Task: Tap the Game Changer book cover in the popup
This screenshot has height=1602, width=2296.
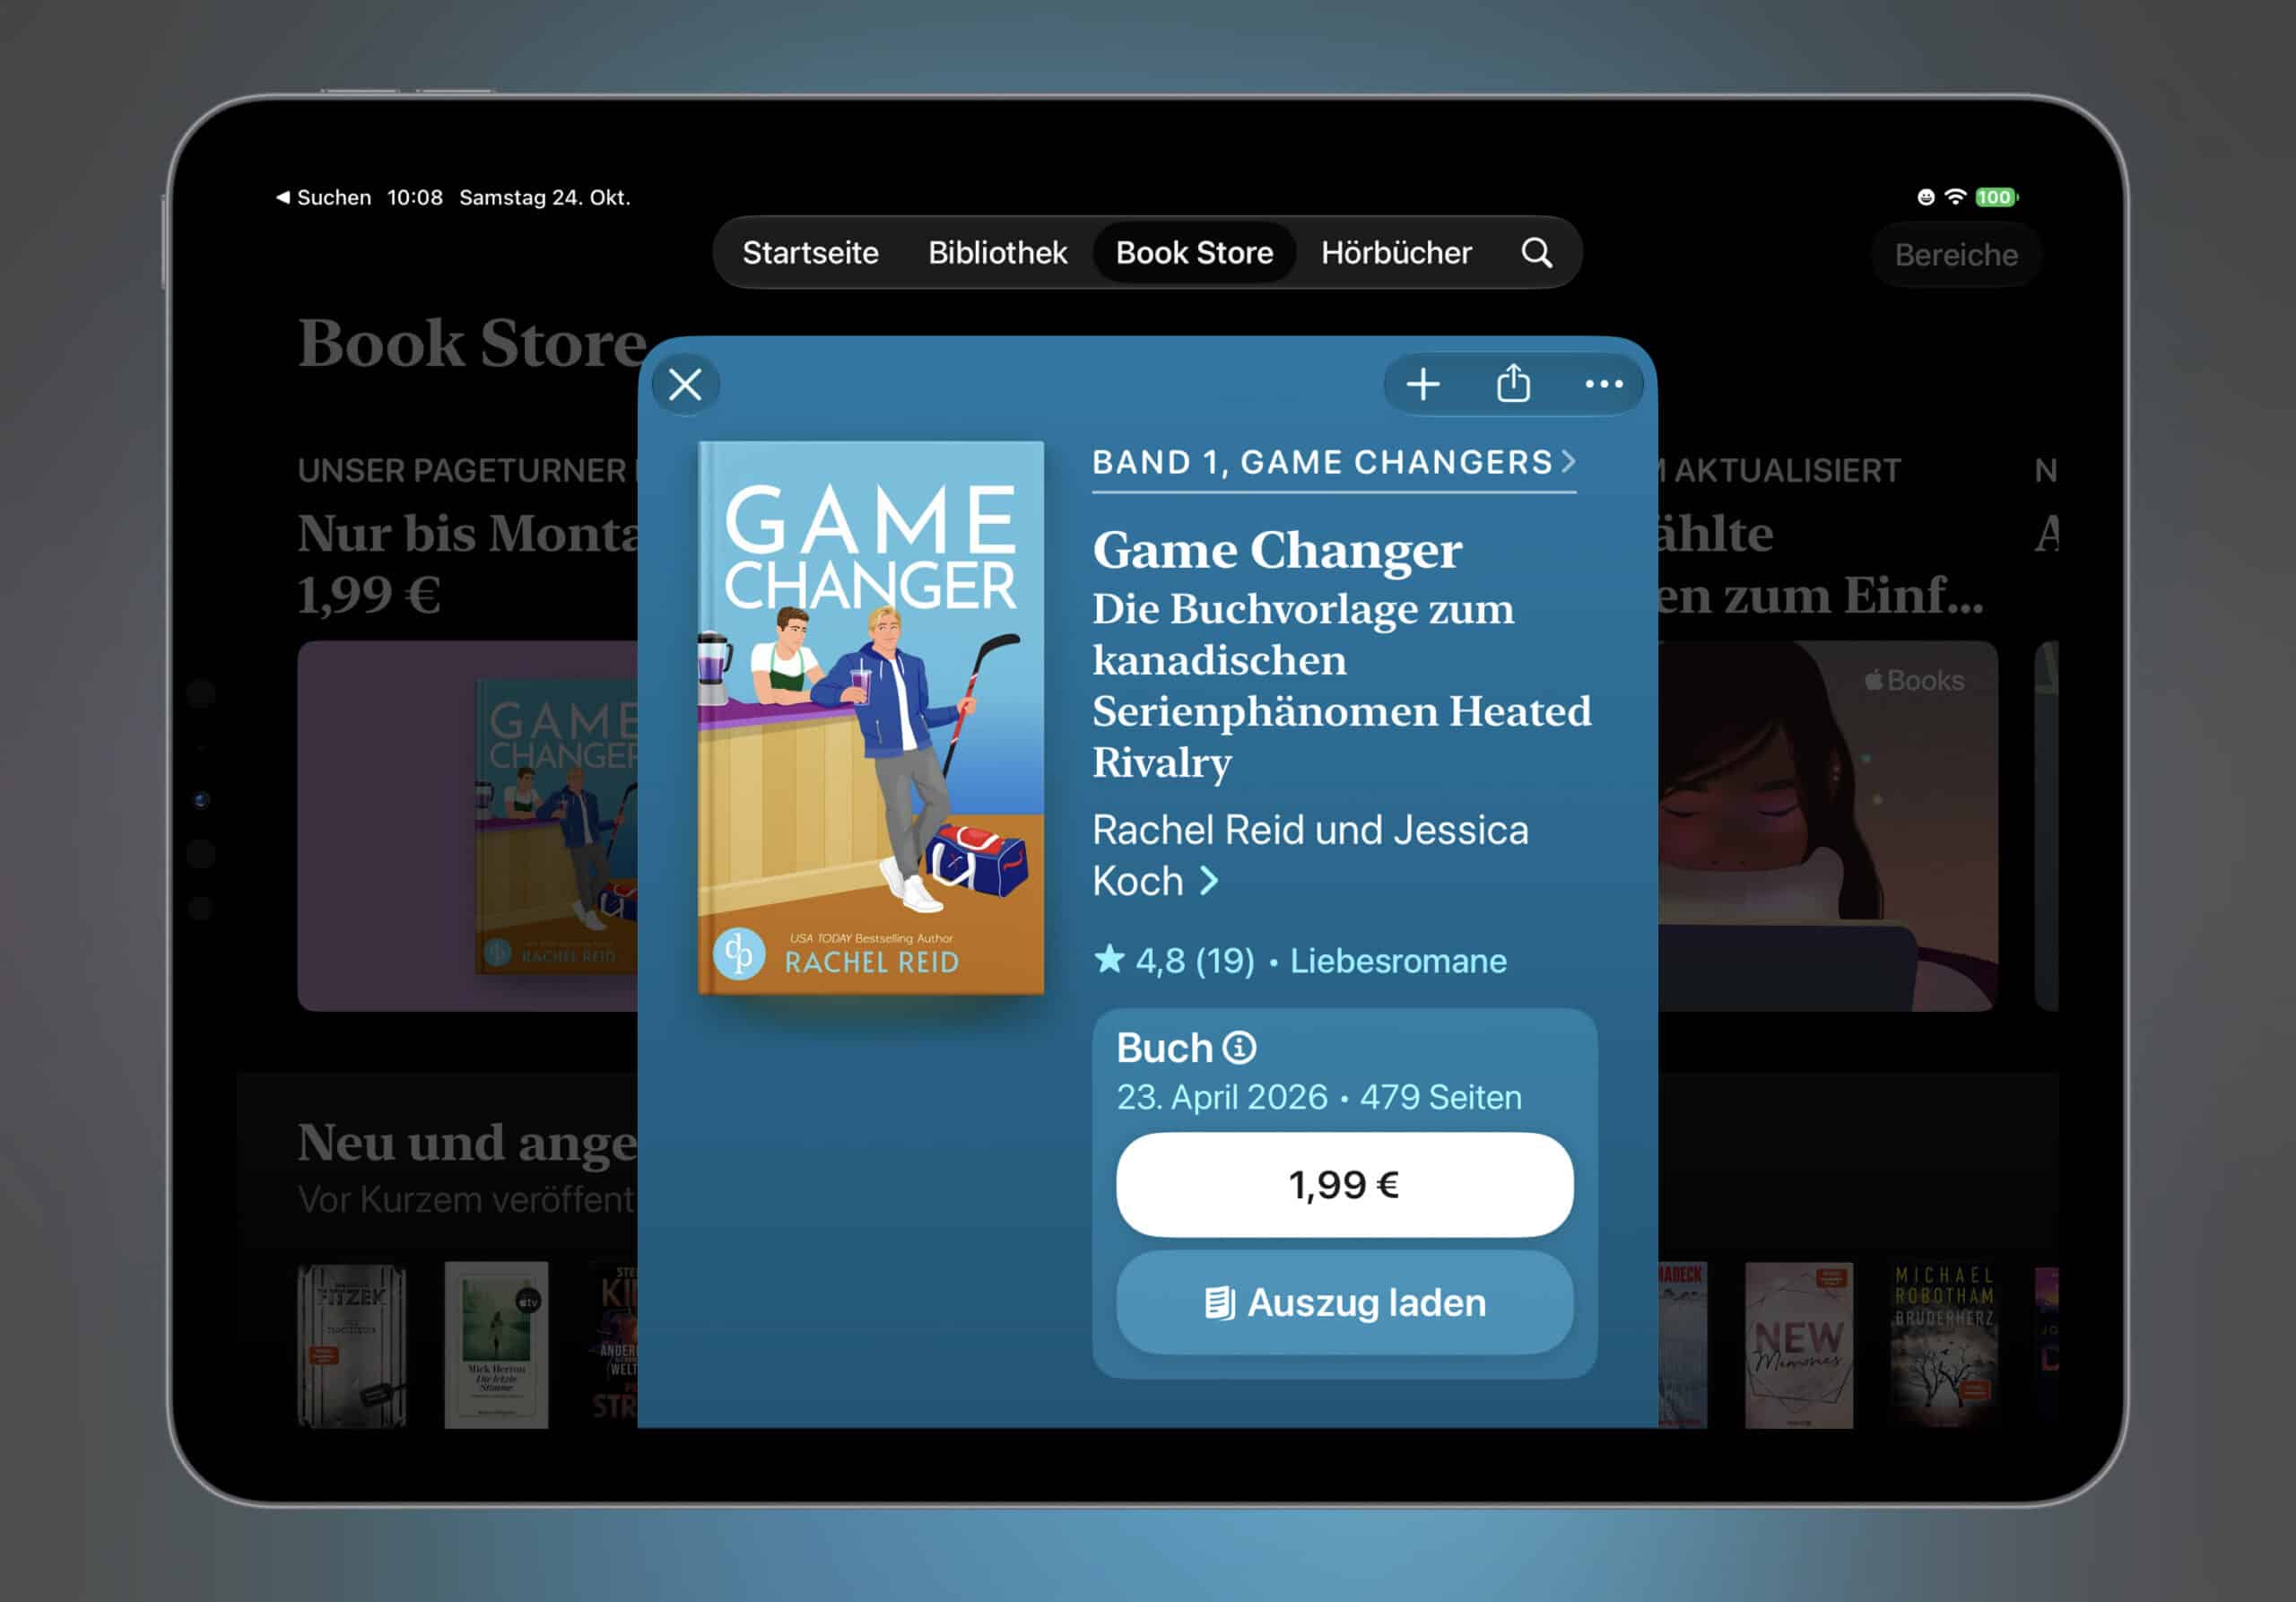Action: pyautogui.click(x=870, y=718)
